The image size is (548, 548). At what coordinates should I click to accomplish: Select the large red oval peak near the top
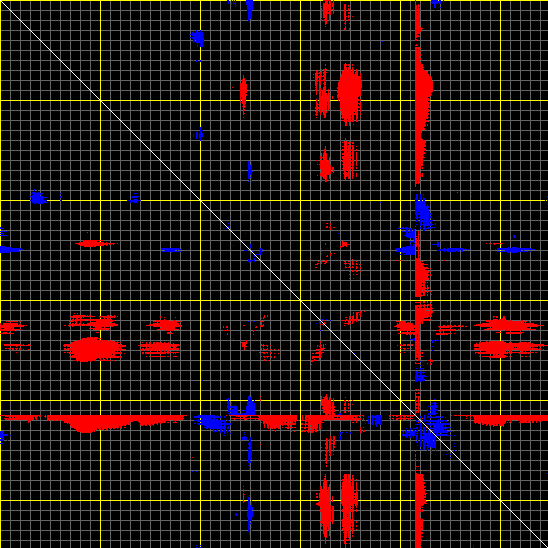349,94
